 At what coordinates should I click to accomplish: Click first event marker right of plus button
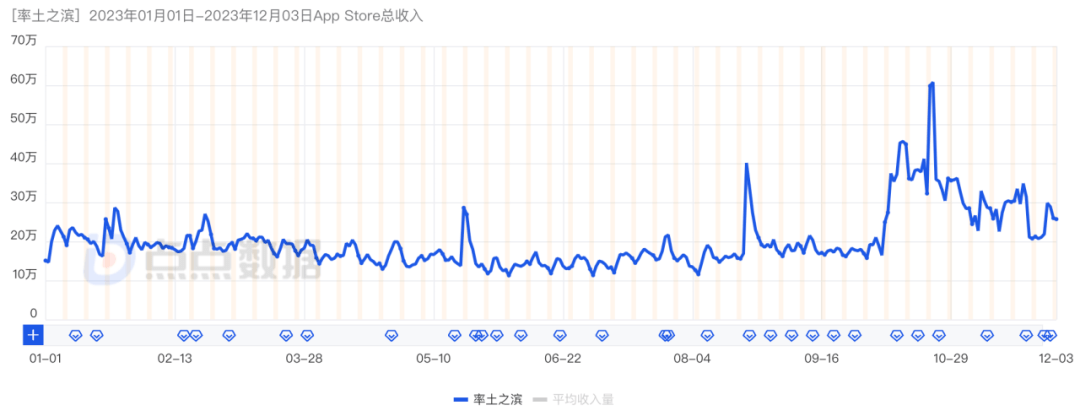74,335
